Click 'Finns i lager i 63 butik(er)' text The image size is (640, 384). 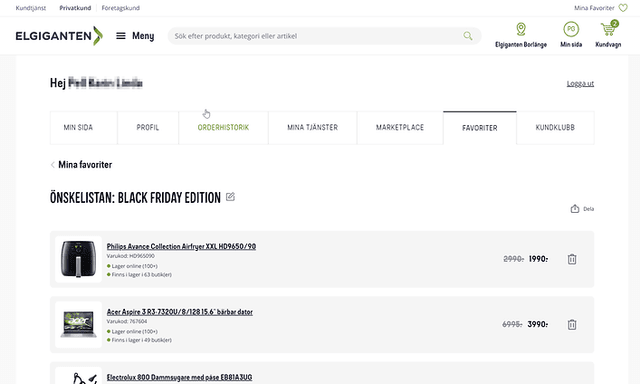point(141,275)
